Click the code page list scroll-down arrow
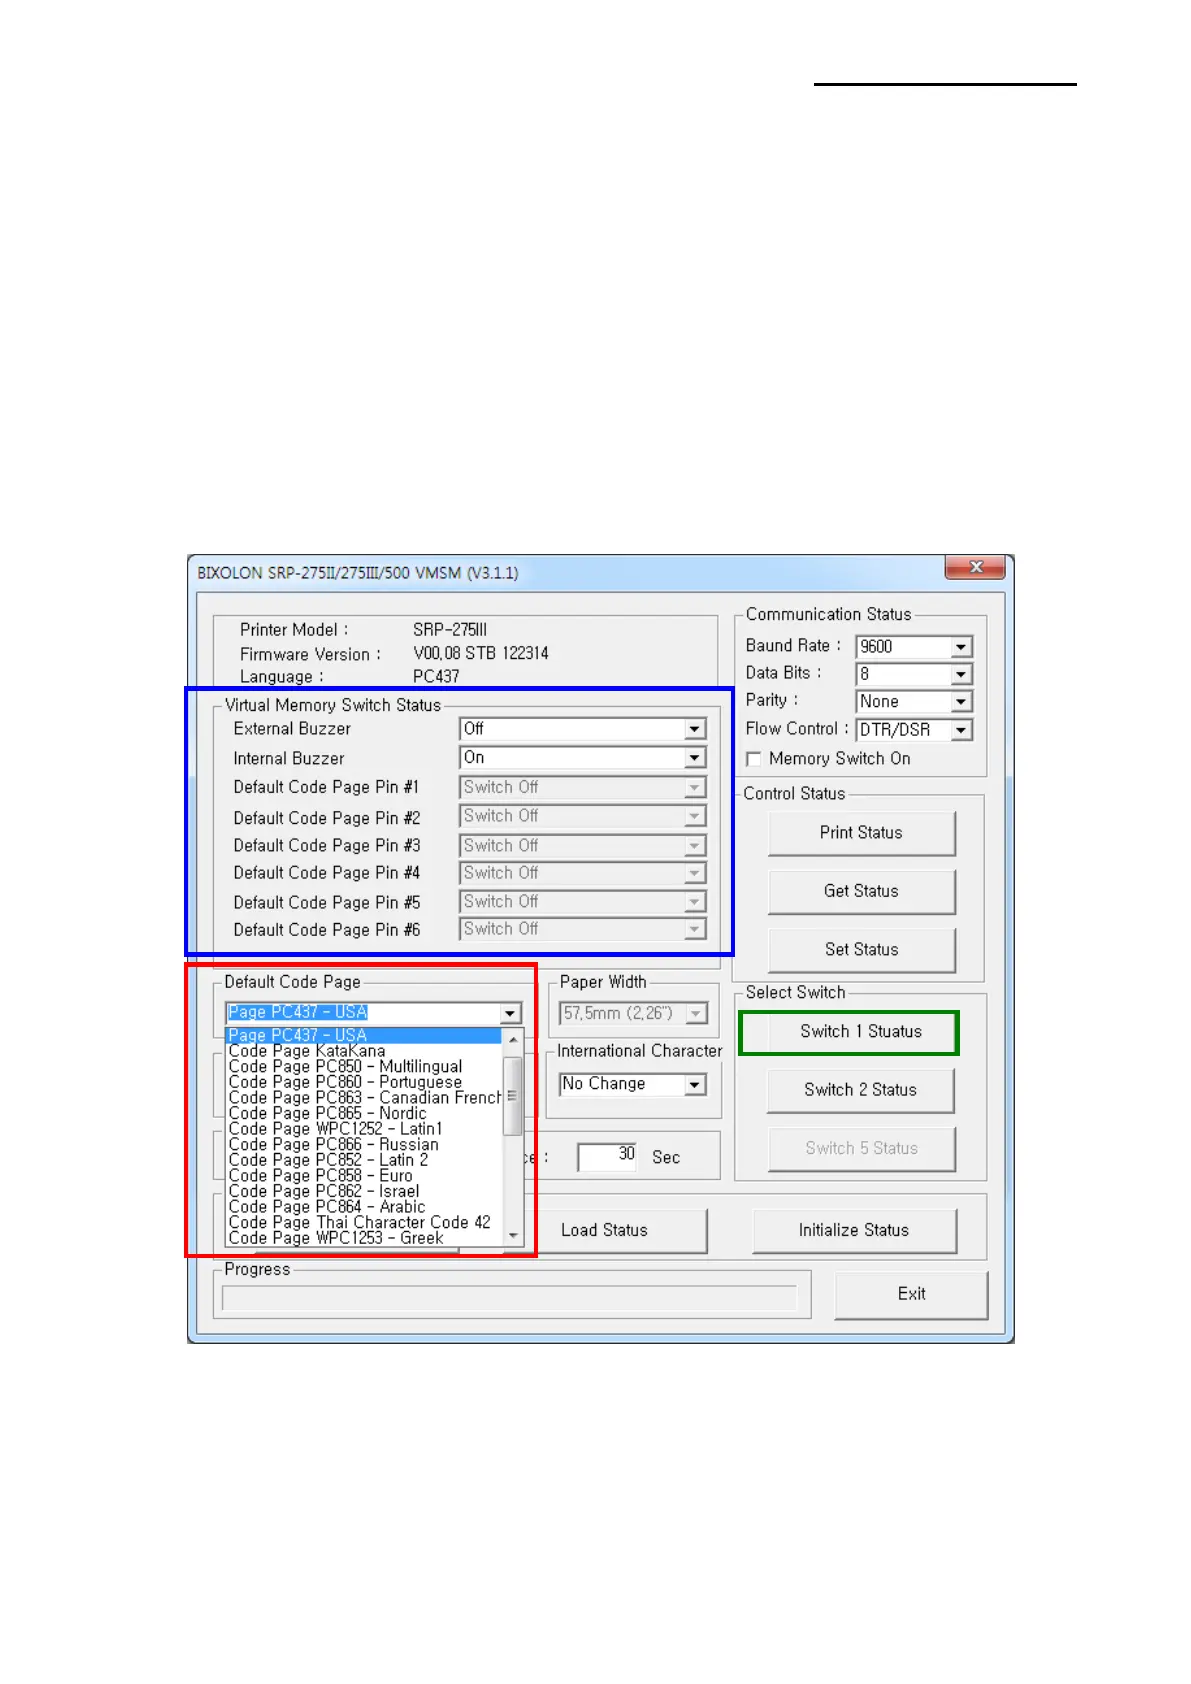 pos(513,1236)
